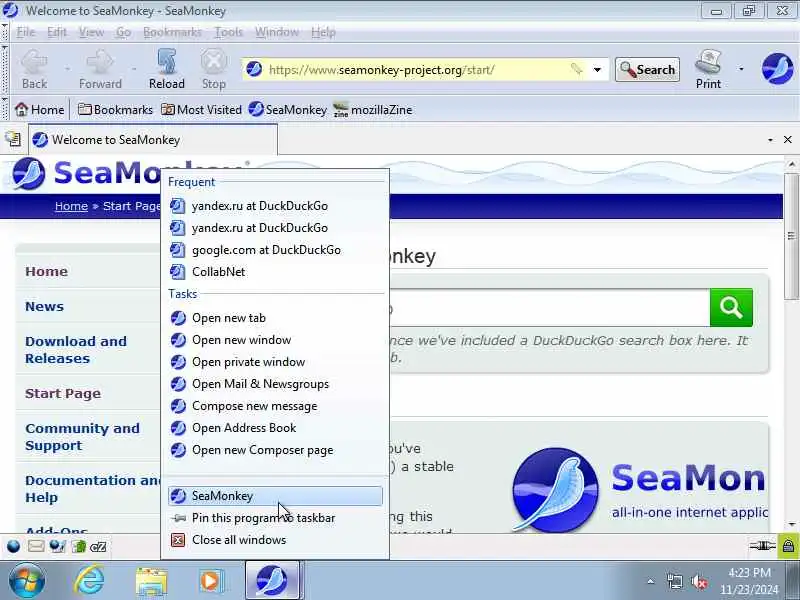Viewport: 800px width, 600px height.
Task: Open the Bookmarks menu
Action: (x=172, y=32)
